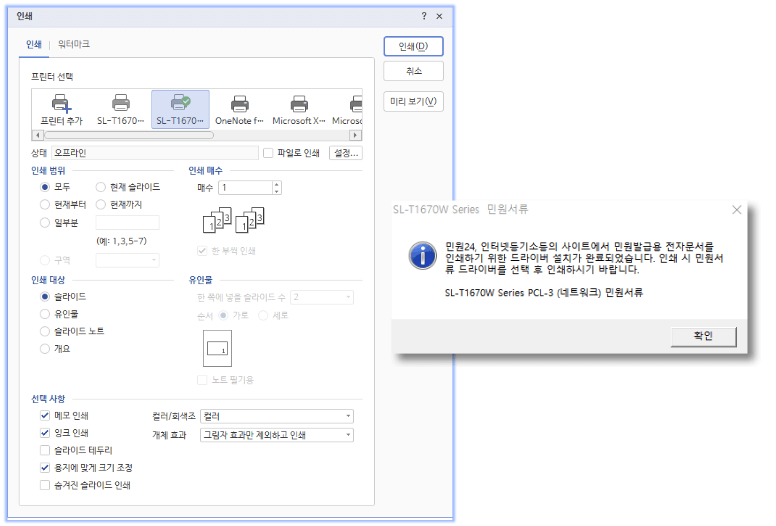Click the help question mark in print dialog

[424, 16]
